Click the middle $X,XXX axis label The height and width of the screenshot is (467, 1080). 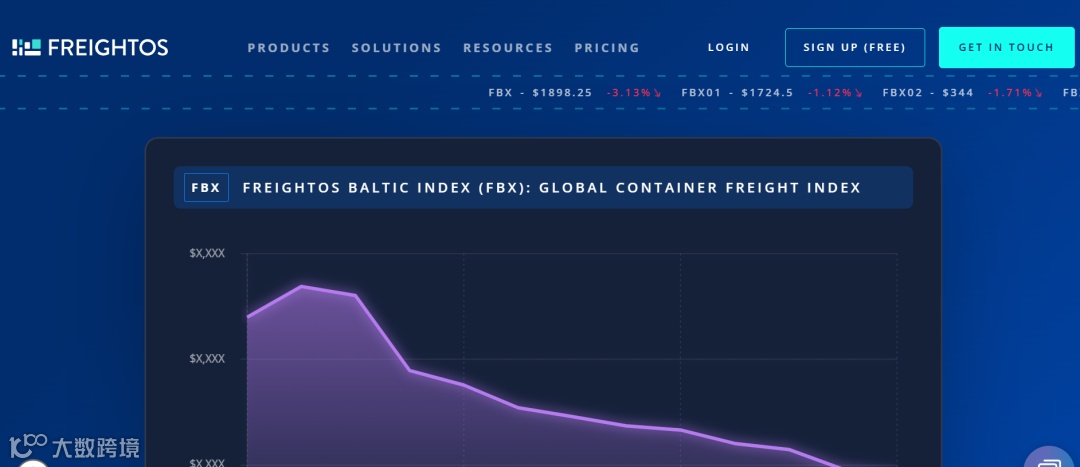pos(207,359)
